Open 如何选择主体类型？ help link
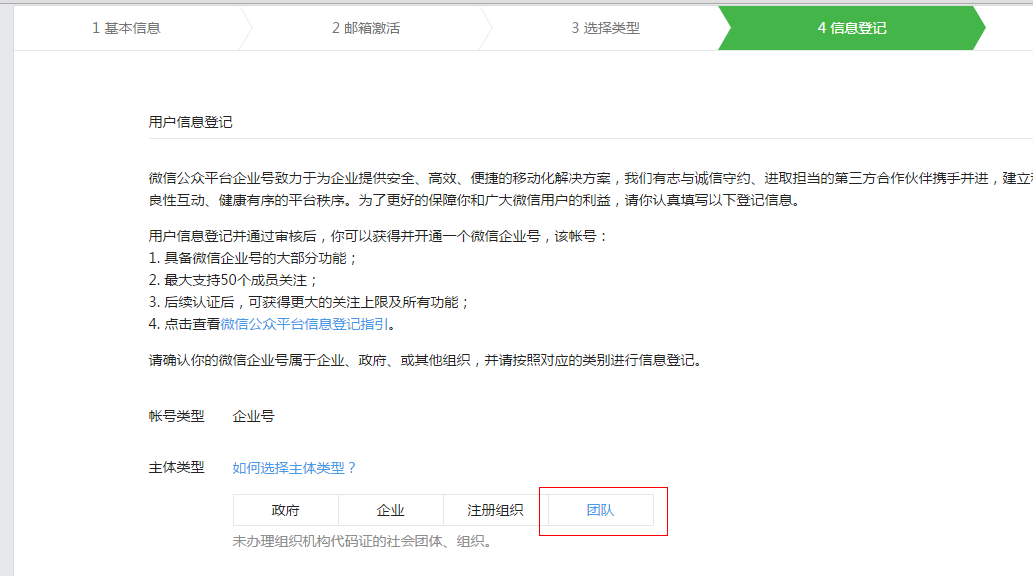This screenshot has width=1033, height=576. (294, 468)
